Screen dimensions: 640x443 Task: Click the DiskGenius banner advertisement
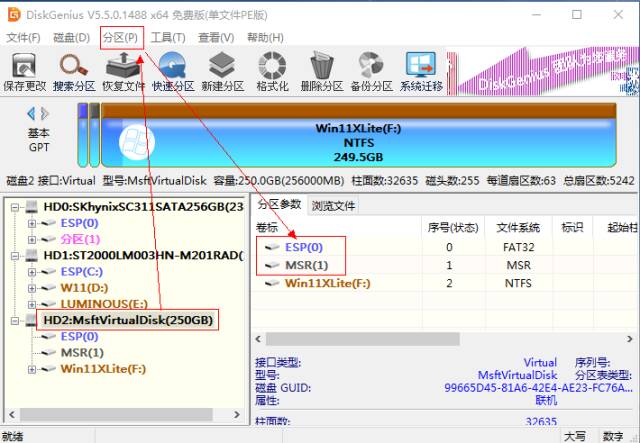(x=543, y=72)
